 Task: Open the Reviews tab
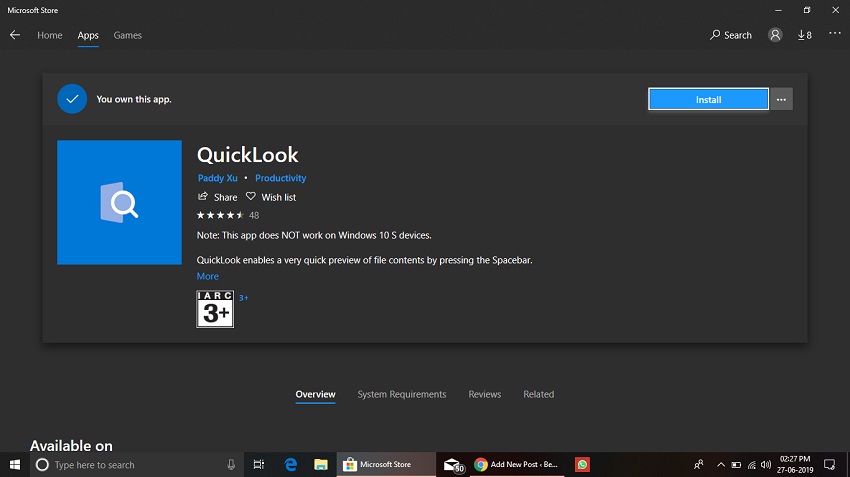pos(485,394)
